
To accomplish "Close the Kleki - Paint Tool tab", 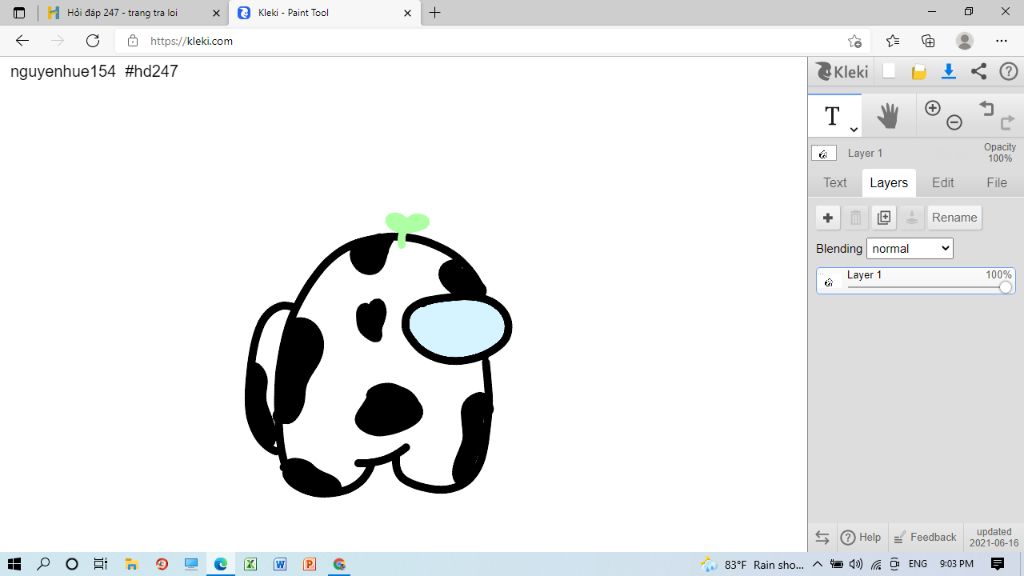I will [x=408, y=12].
